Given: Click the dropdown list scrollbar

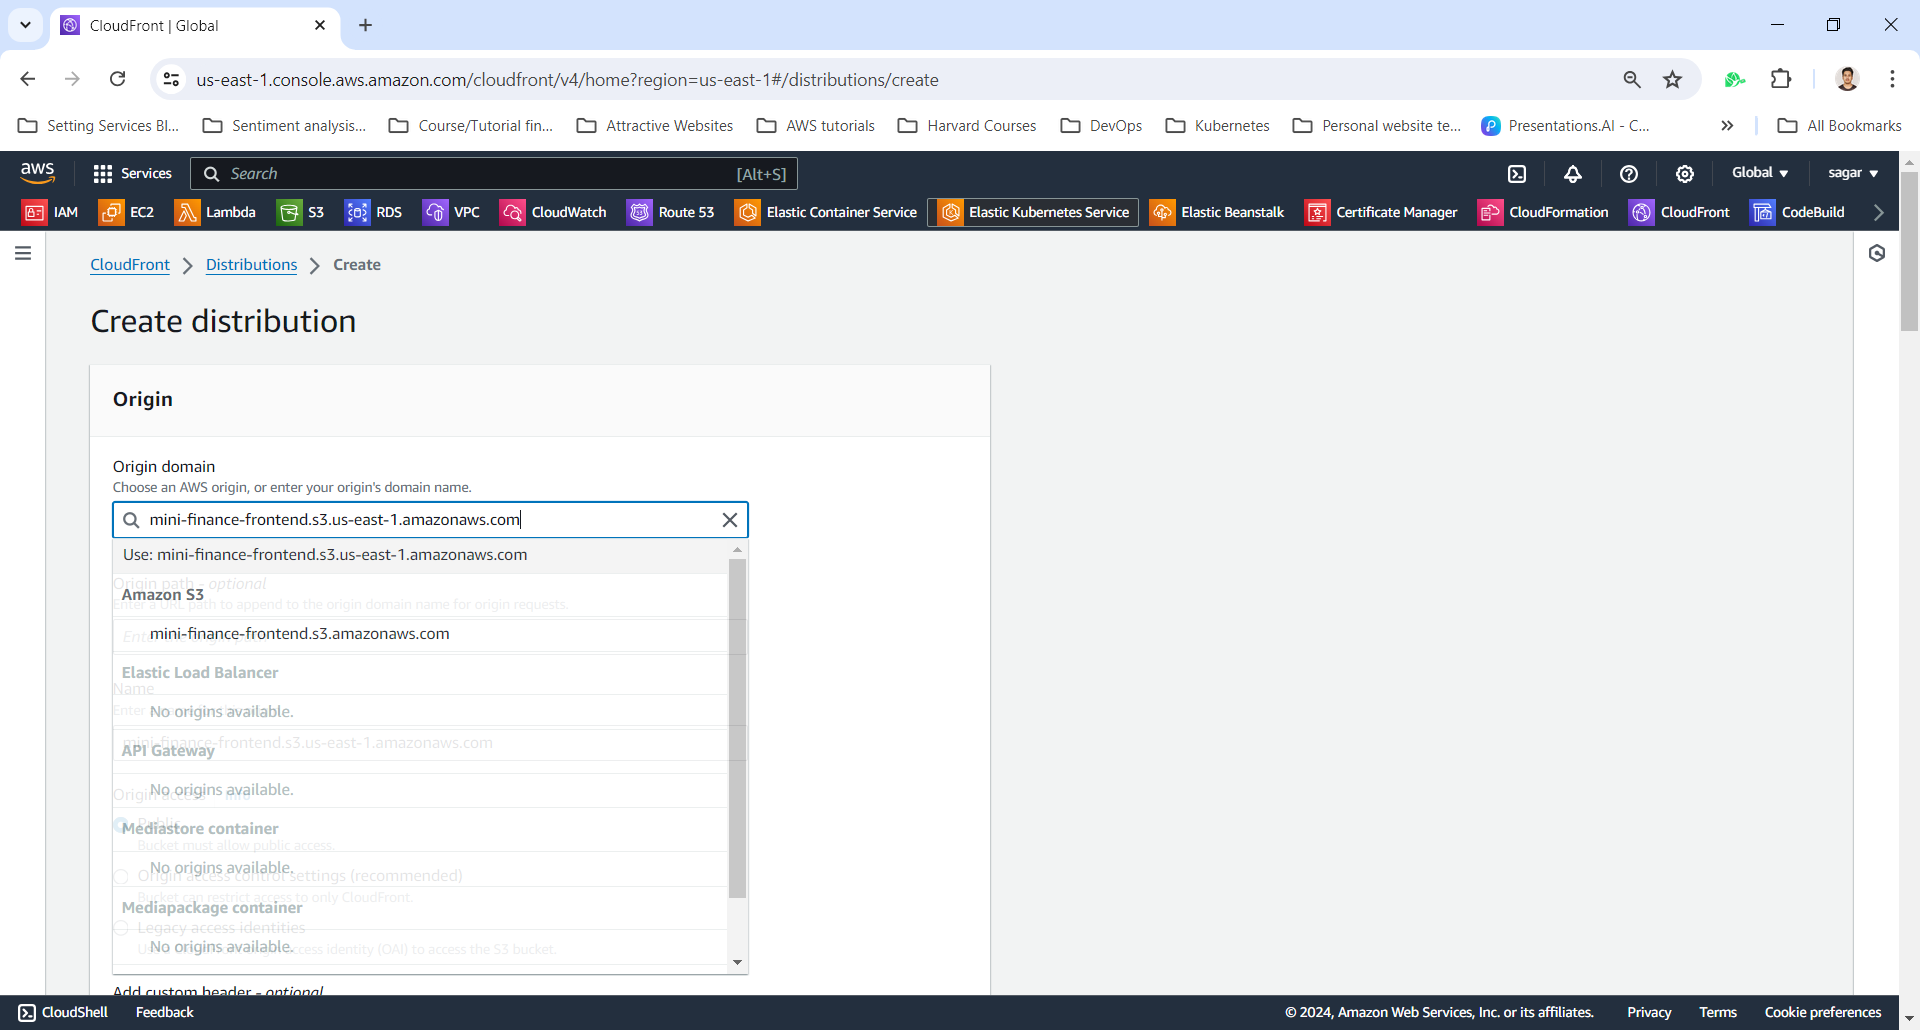Looking at the screenshot, I should coord(737,728).
